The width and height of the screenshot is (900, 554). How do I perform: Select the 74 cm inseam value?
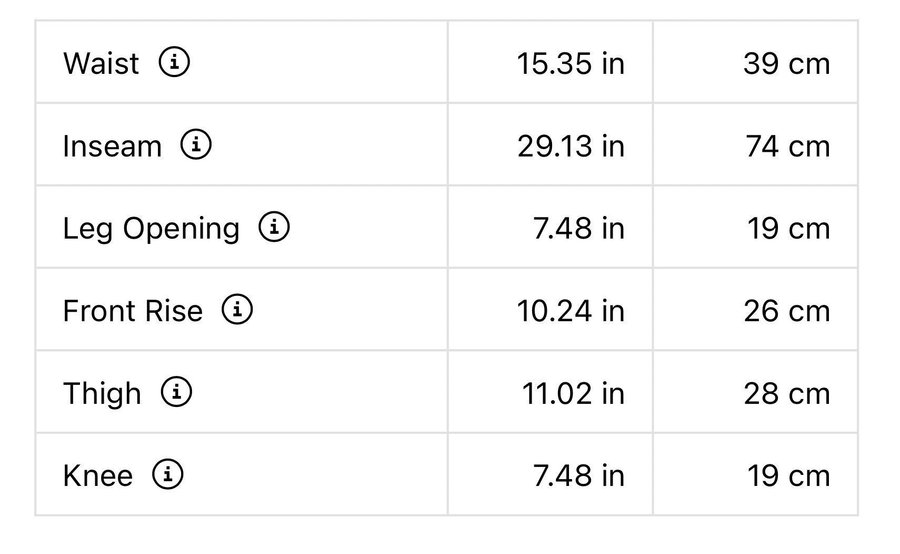coord(787,146)
